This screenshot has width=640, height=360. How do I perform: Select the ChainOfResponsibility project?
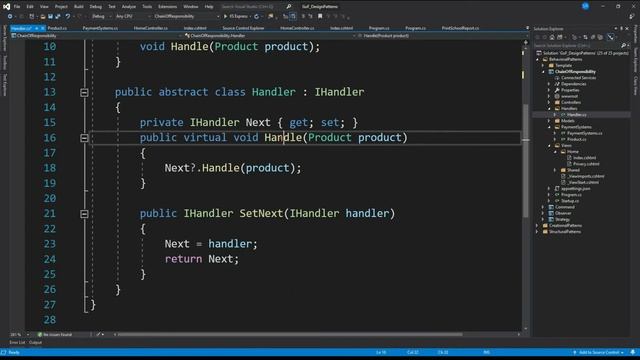pyautogui.click(x=575, y=72)
